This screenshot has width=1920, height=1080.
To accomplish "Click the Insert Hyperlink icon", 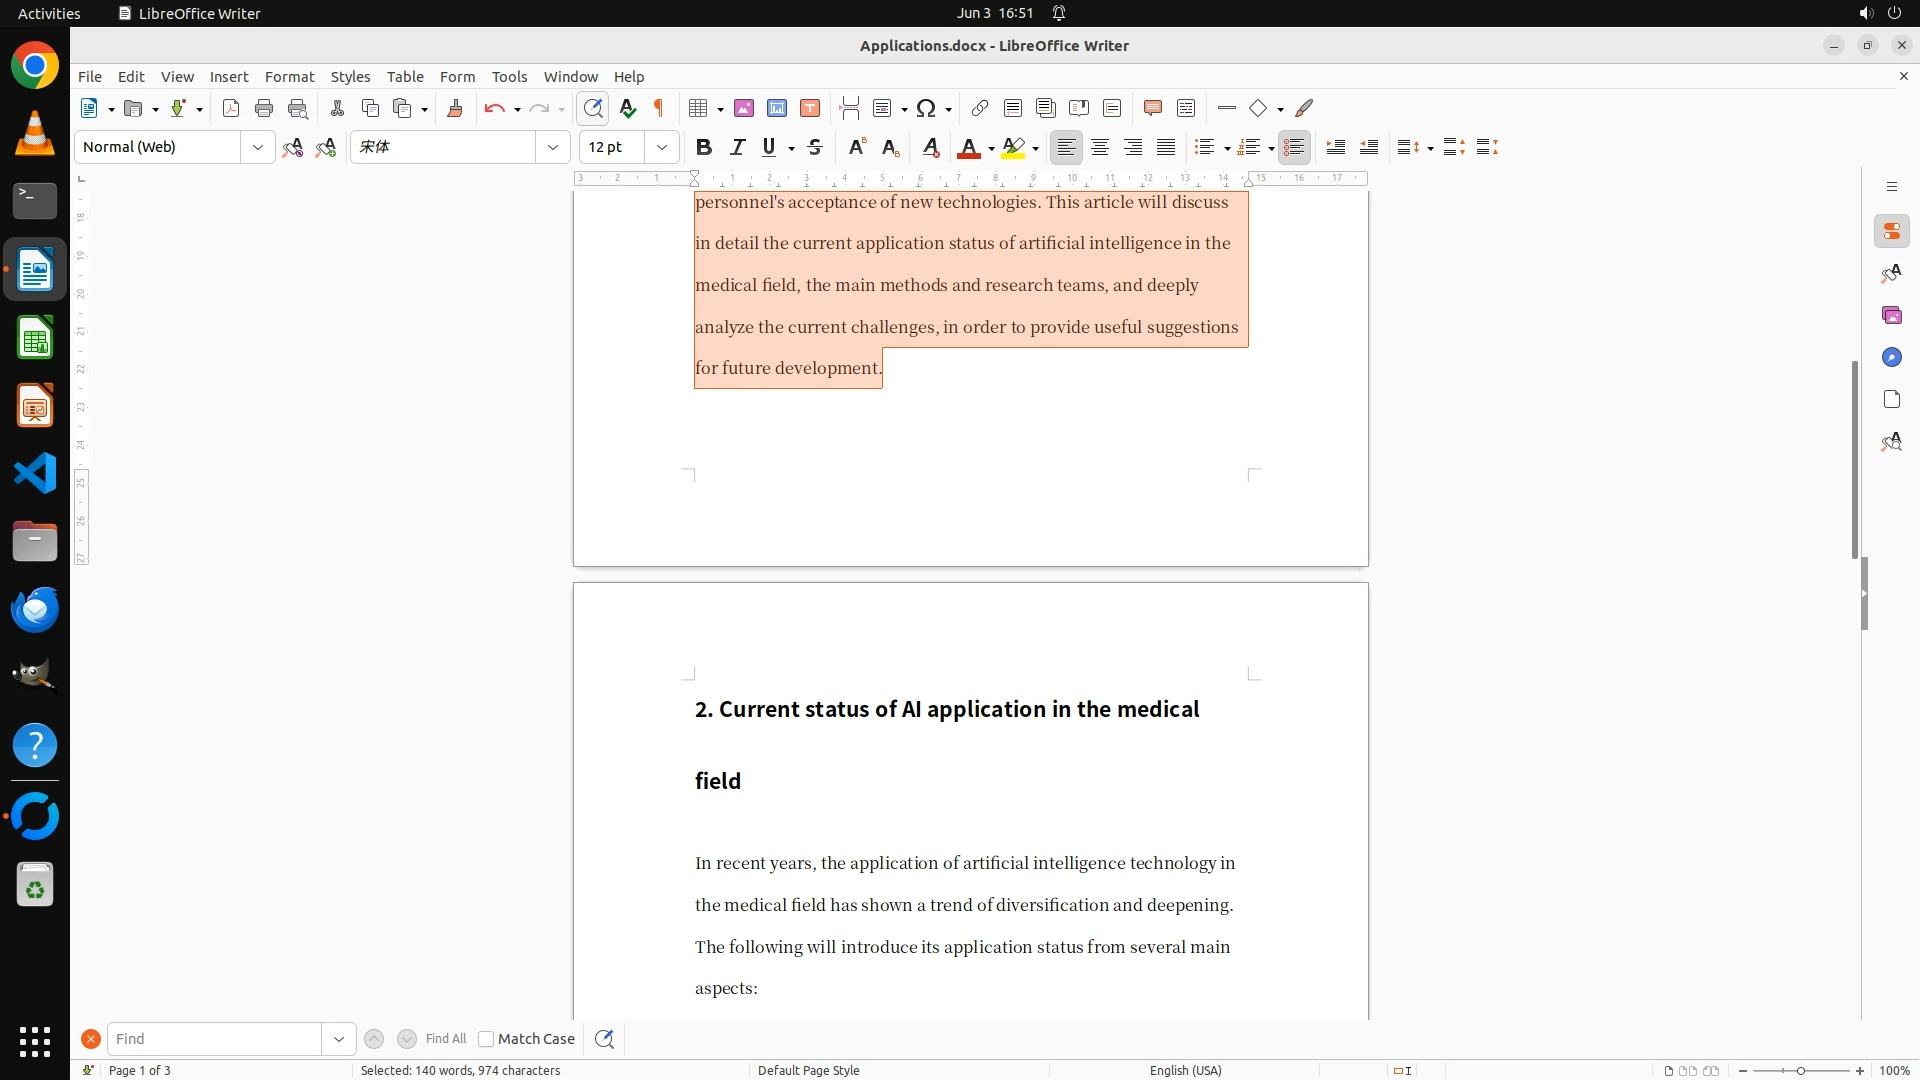I will click(980, 108).
